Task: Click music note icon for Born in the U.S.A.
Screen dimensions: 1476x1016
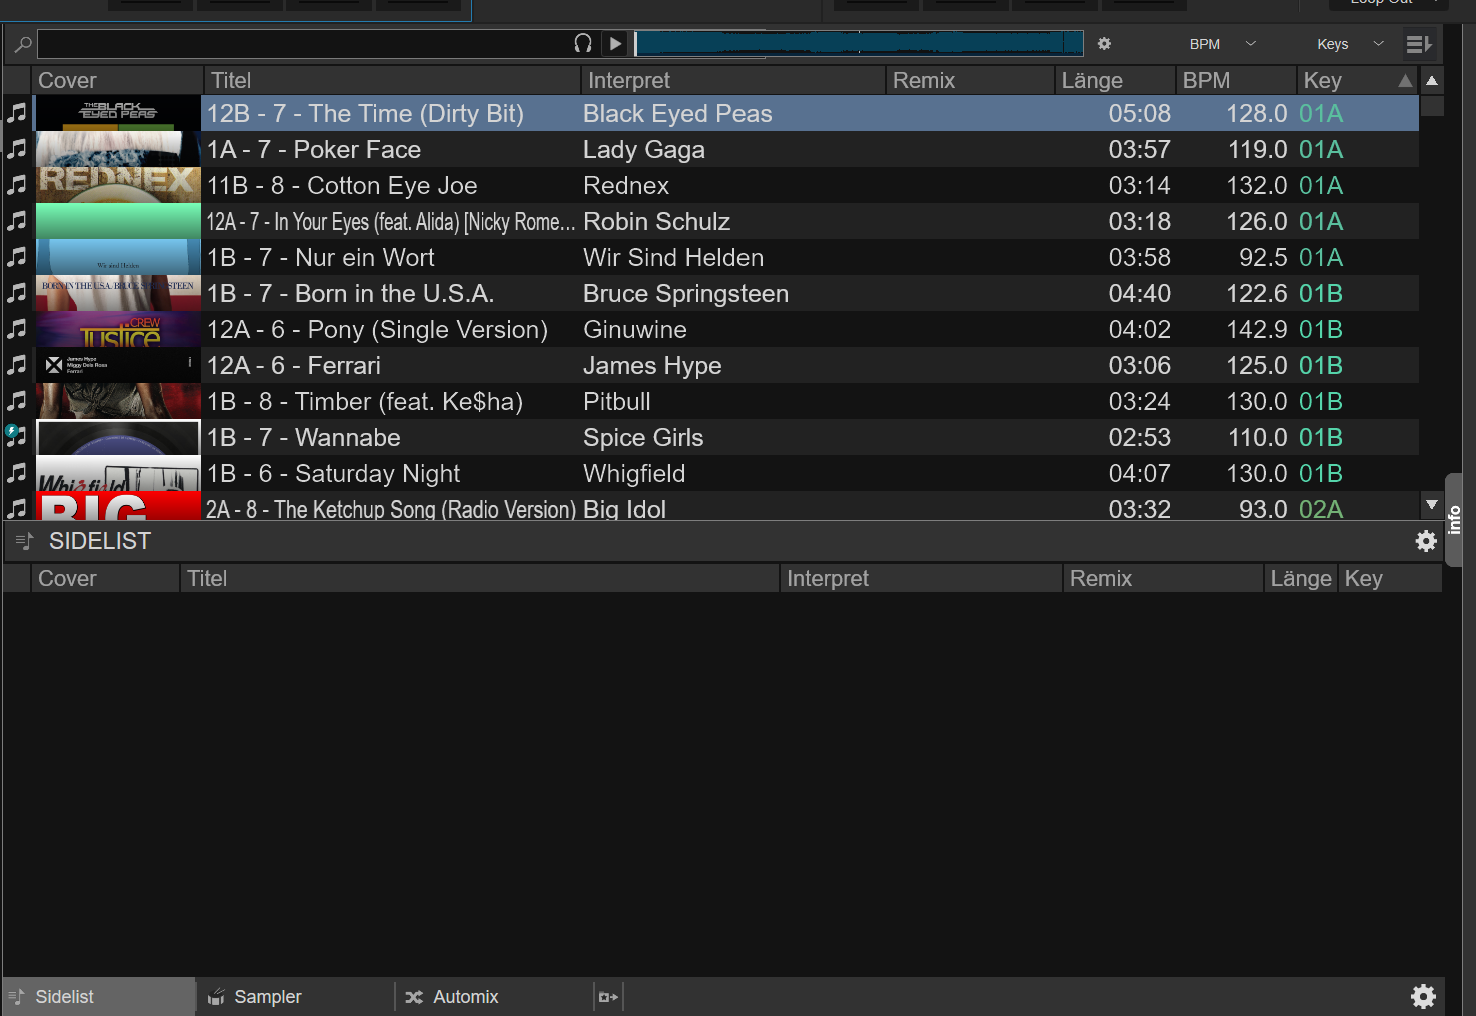Action: pos(17,293)
